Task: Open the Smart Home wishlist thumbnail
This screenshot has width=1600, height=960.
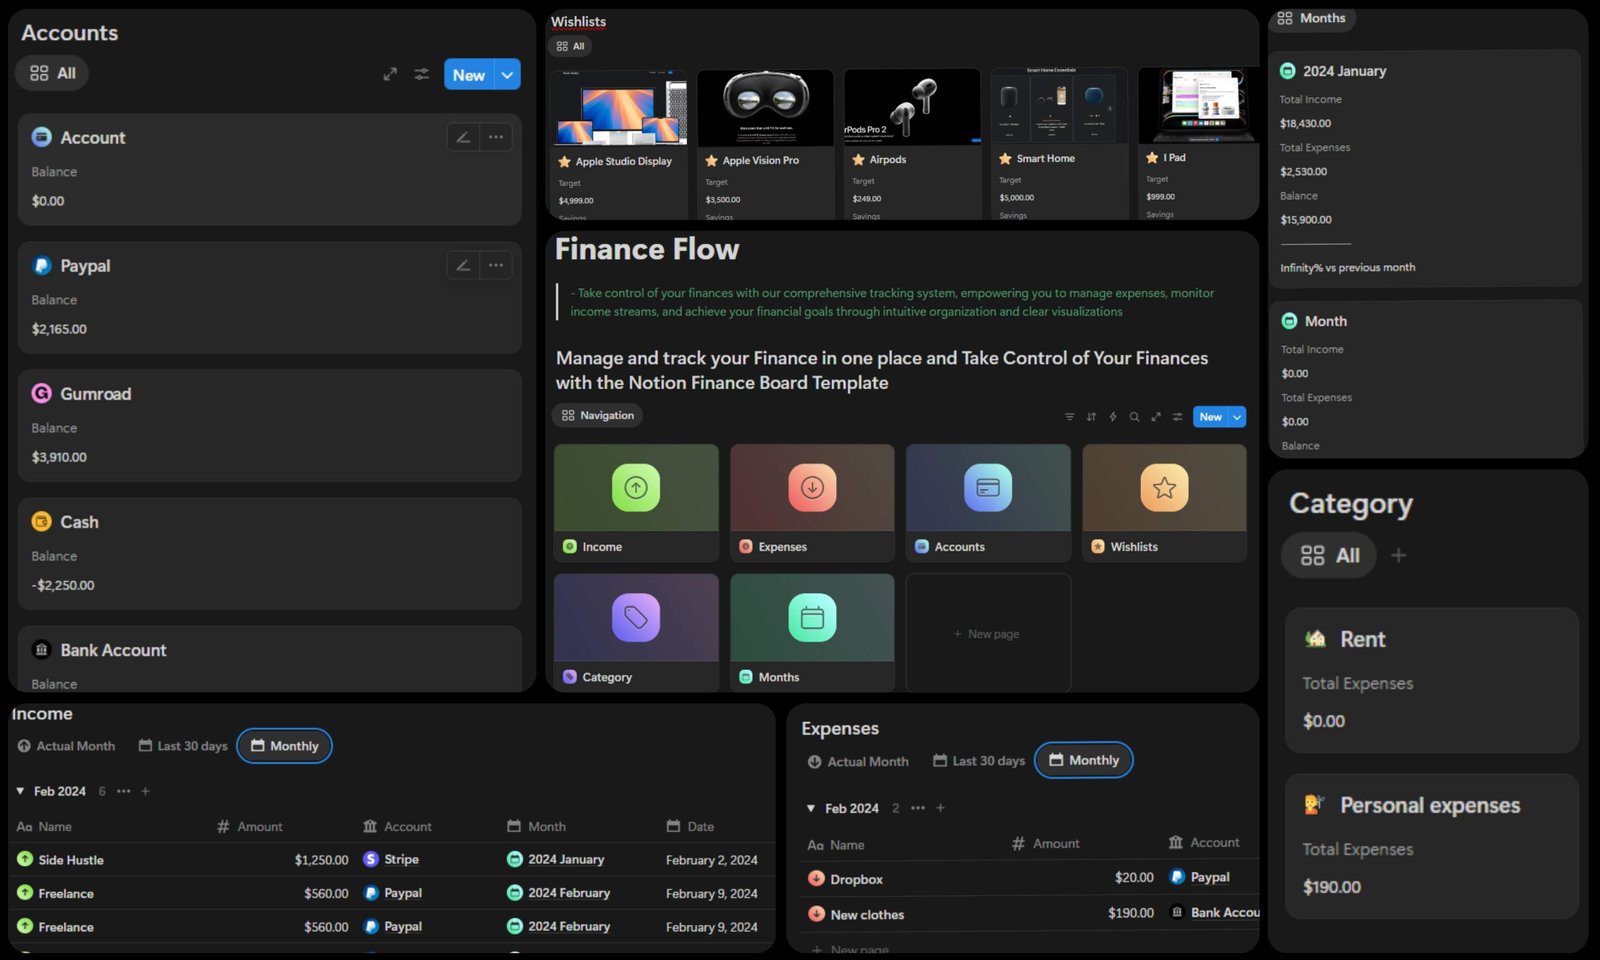Action: [1059, 105]
